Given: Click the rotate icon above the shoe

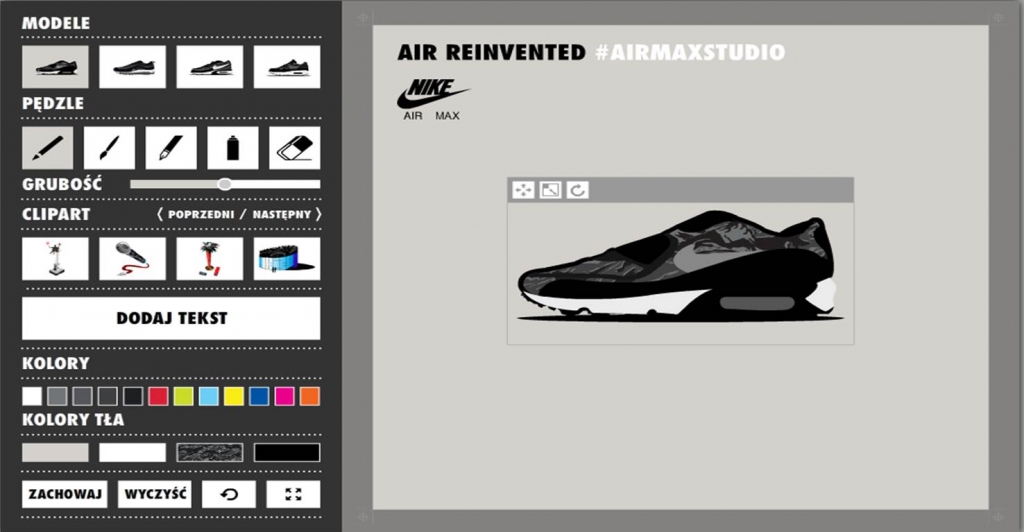Looking at the screenshot, I should 577,190.
